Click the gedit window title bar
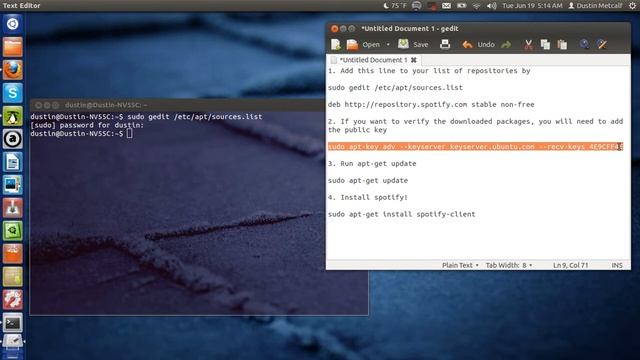Image resolution: width=640 pixels, height=360 pixels. point(478,29)
